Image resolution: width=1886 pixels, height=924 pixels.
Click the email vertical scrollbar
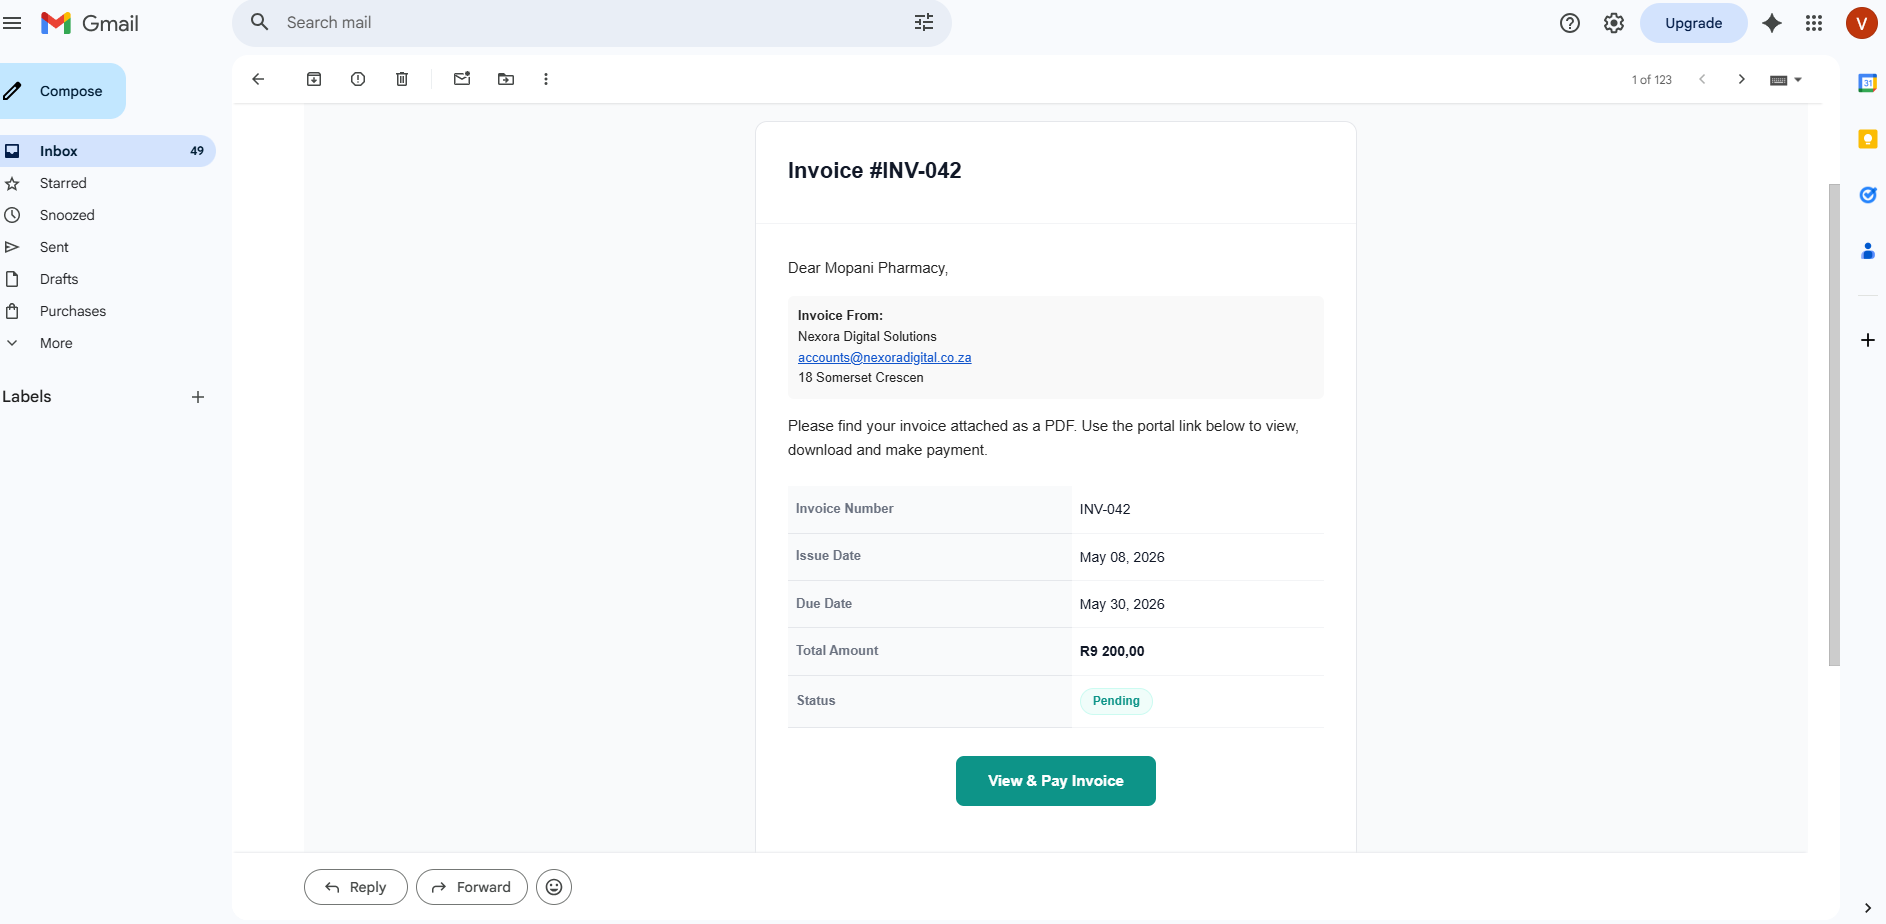tap(1834, 424)
